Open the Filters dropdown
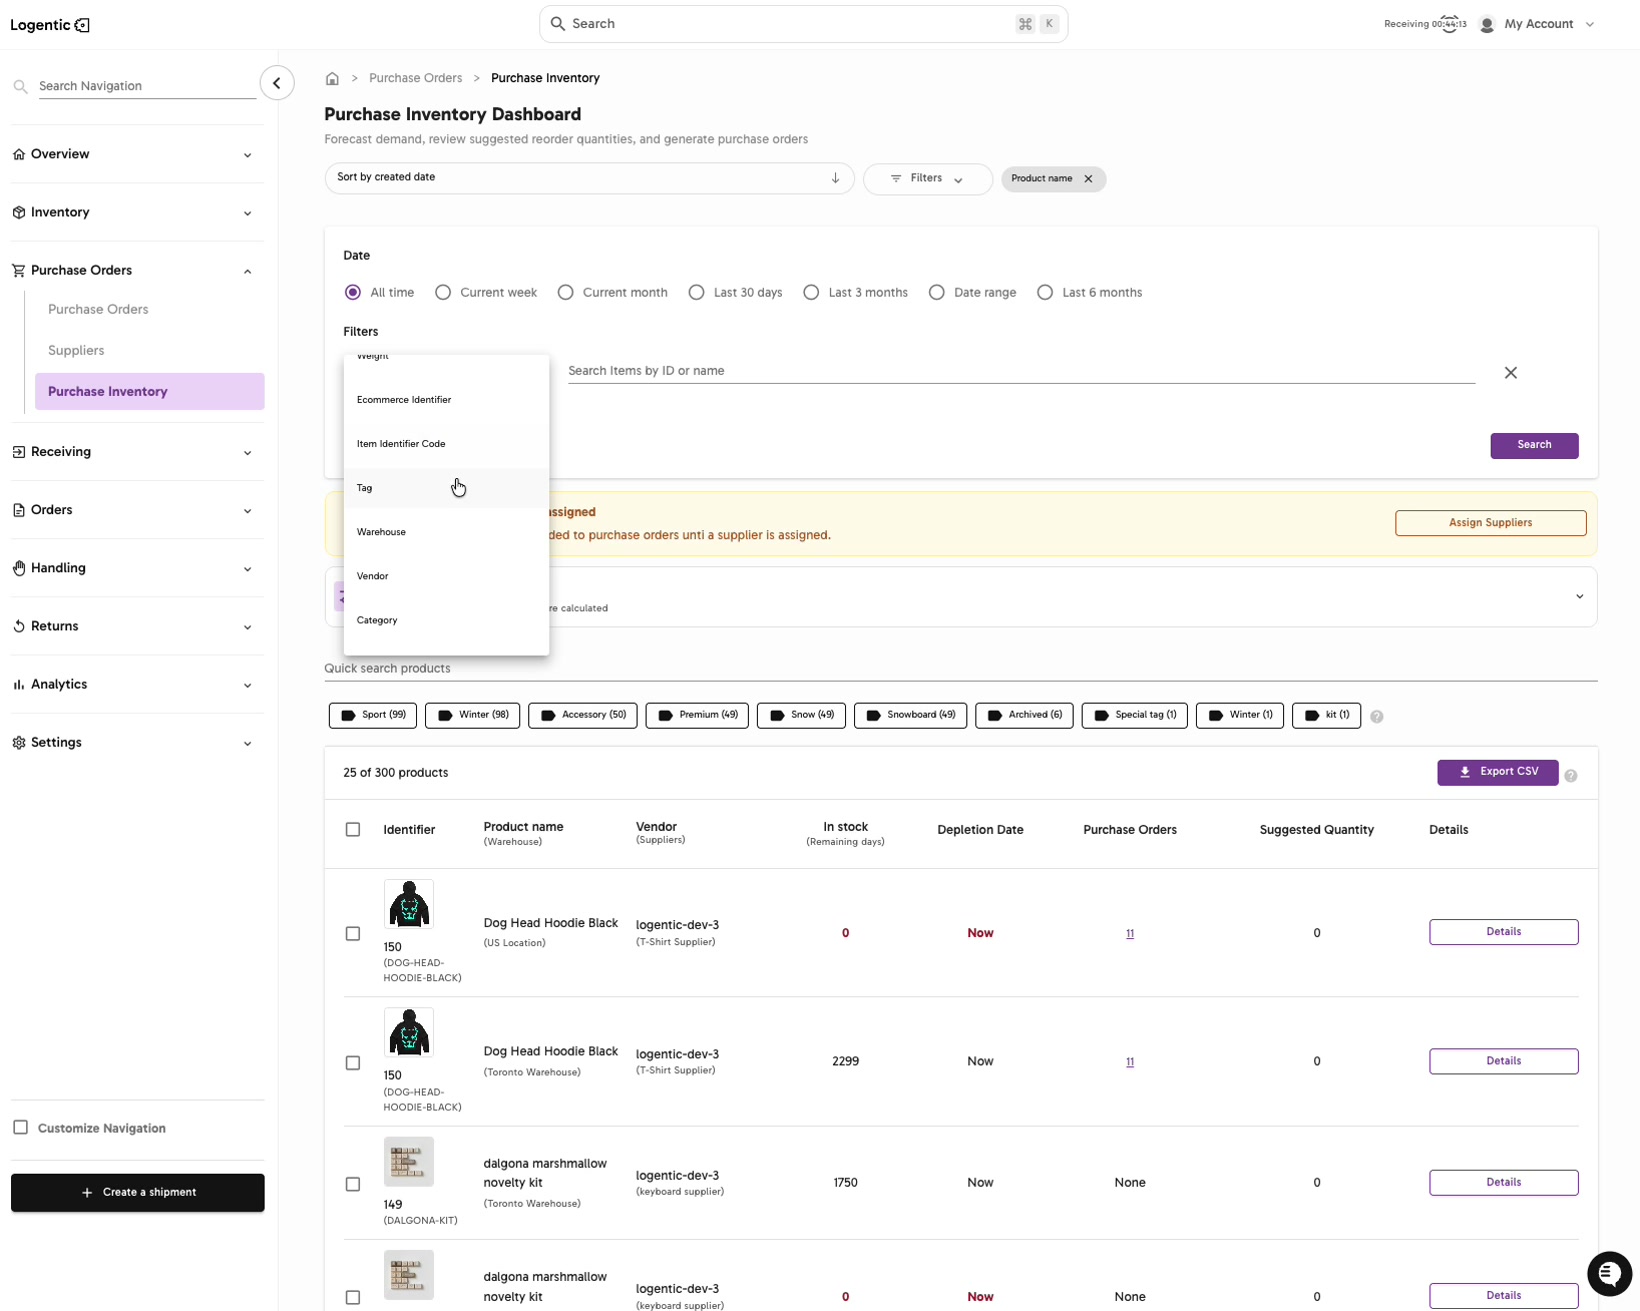1640x1311 pixels. tap(927, 179)
